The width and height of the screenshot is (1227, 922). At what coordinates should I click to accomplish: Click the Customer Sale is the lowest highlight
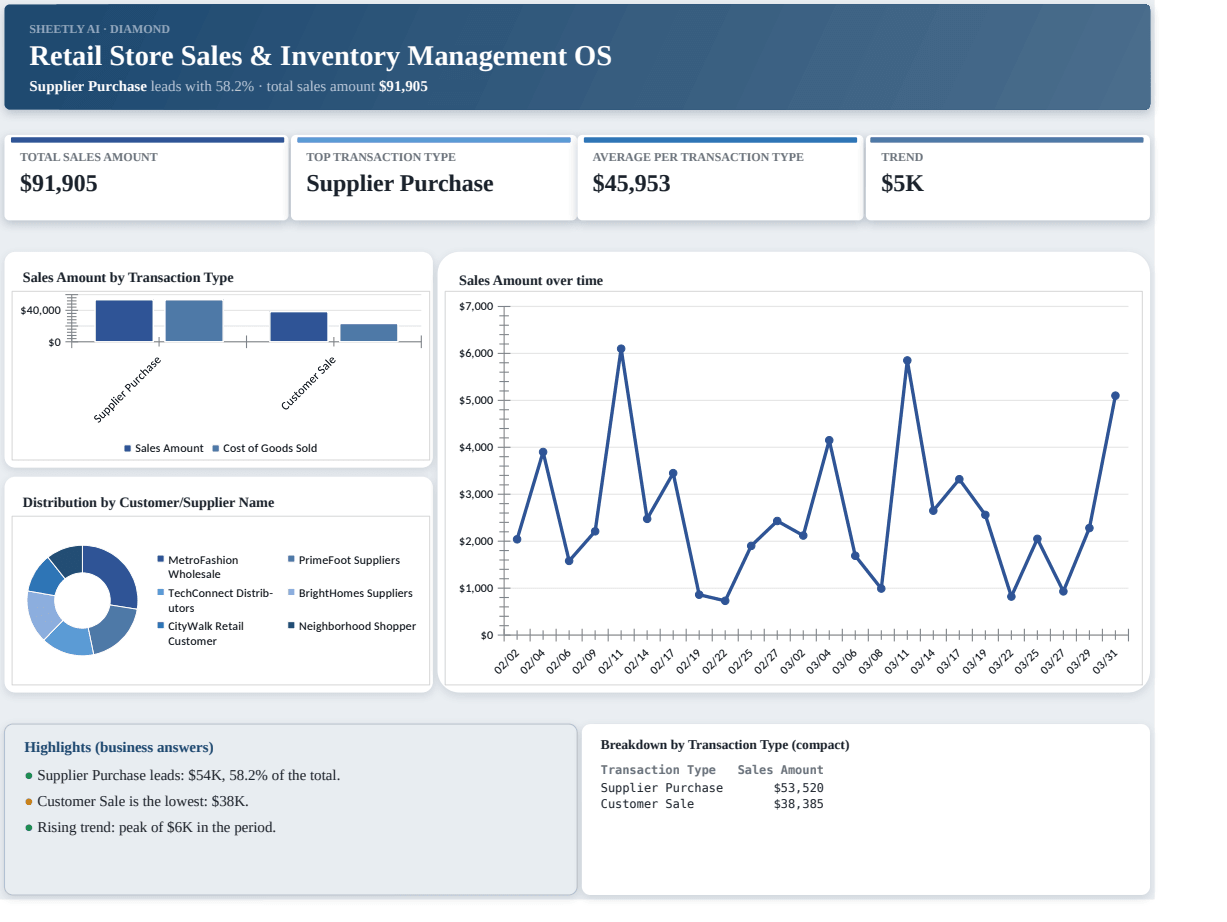(x=142, y=801)
